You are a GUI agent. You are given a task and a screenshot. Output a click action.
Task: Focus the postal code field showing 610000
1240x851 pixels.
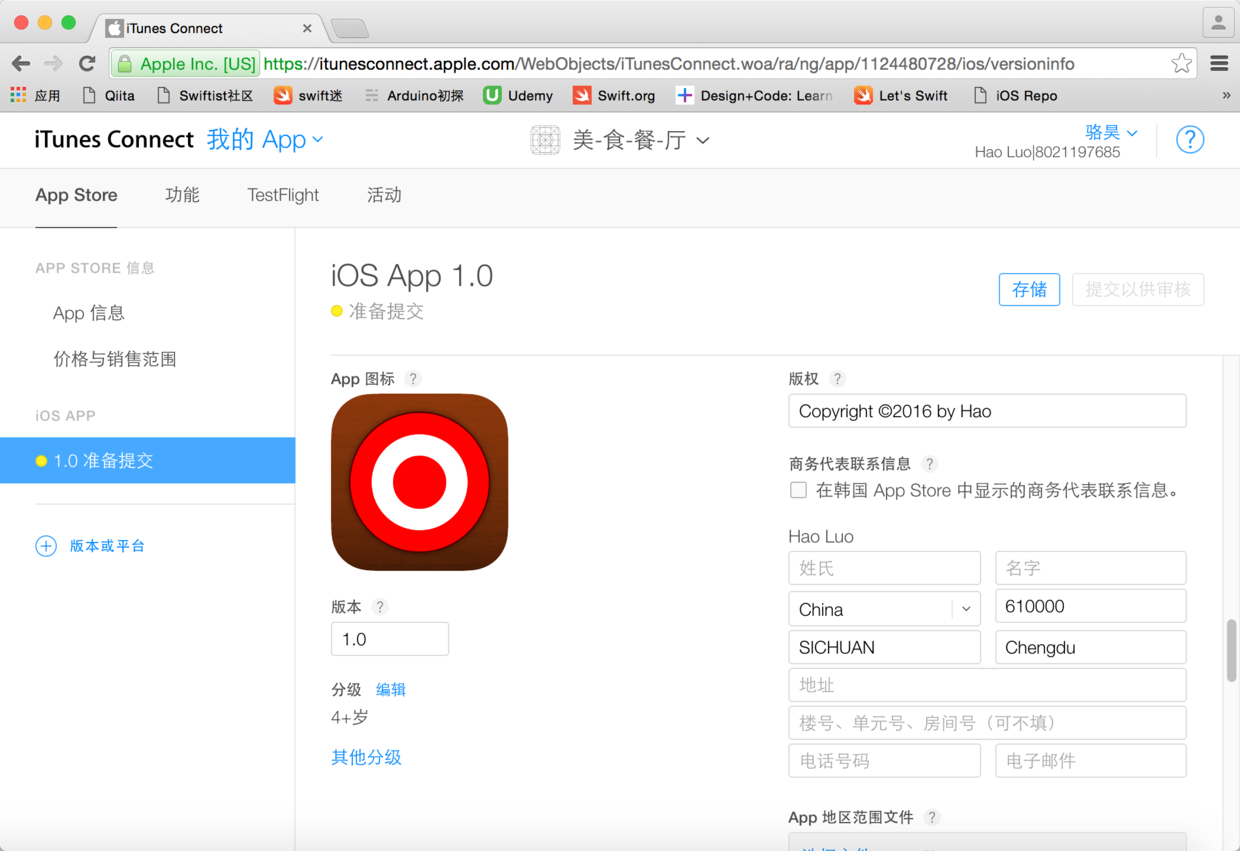click(1091, 606)
